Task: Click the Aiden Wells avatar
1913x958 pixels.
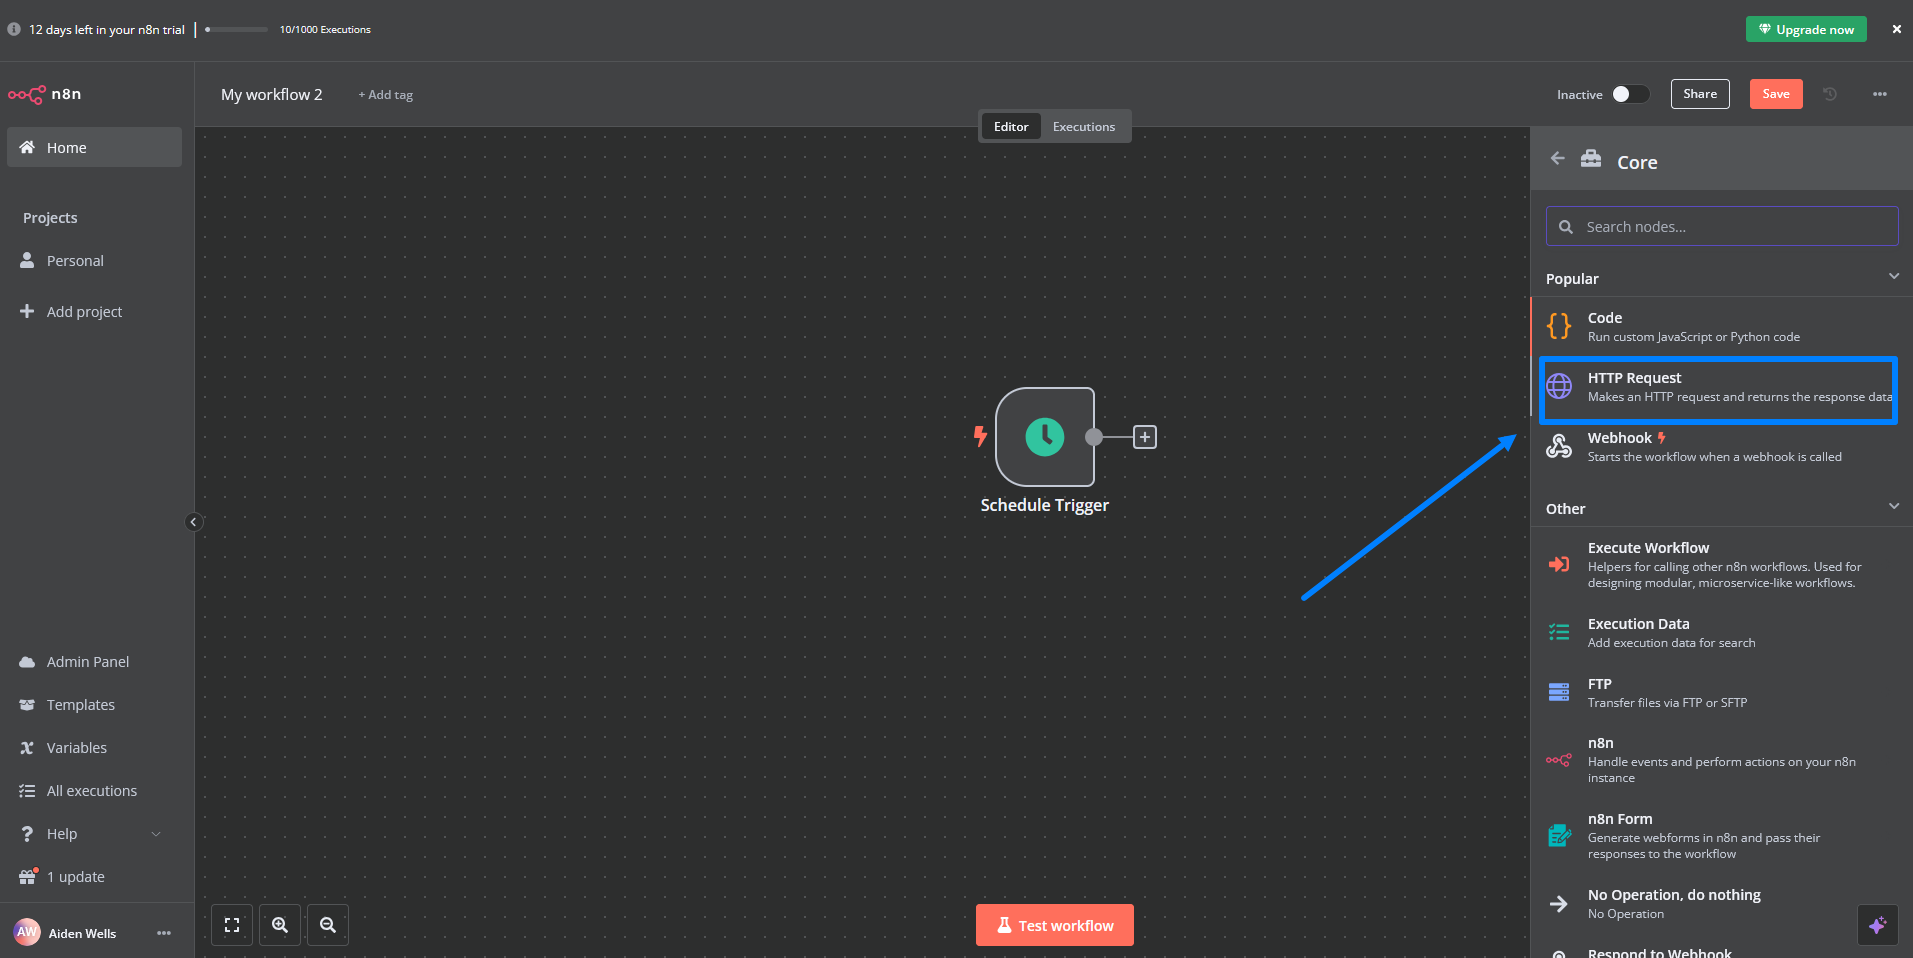Action: 27,932
